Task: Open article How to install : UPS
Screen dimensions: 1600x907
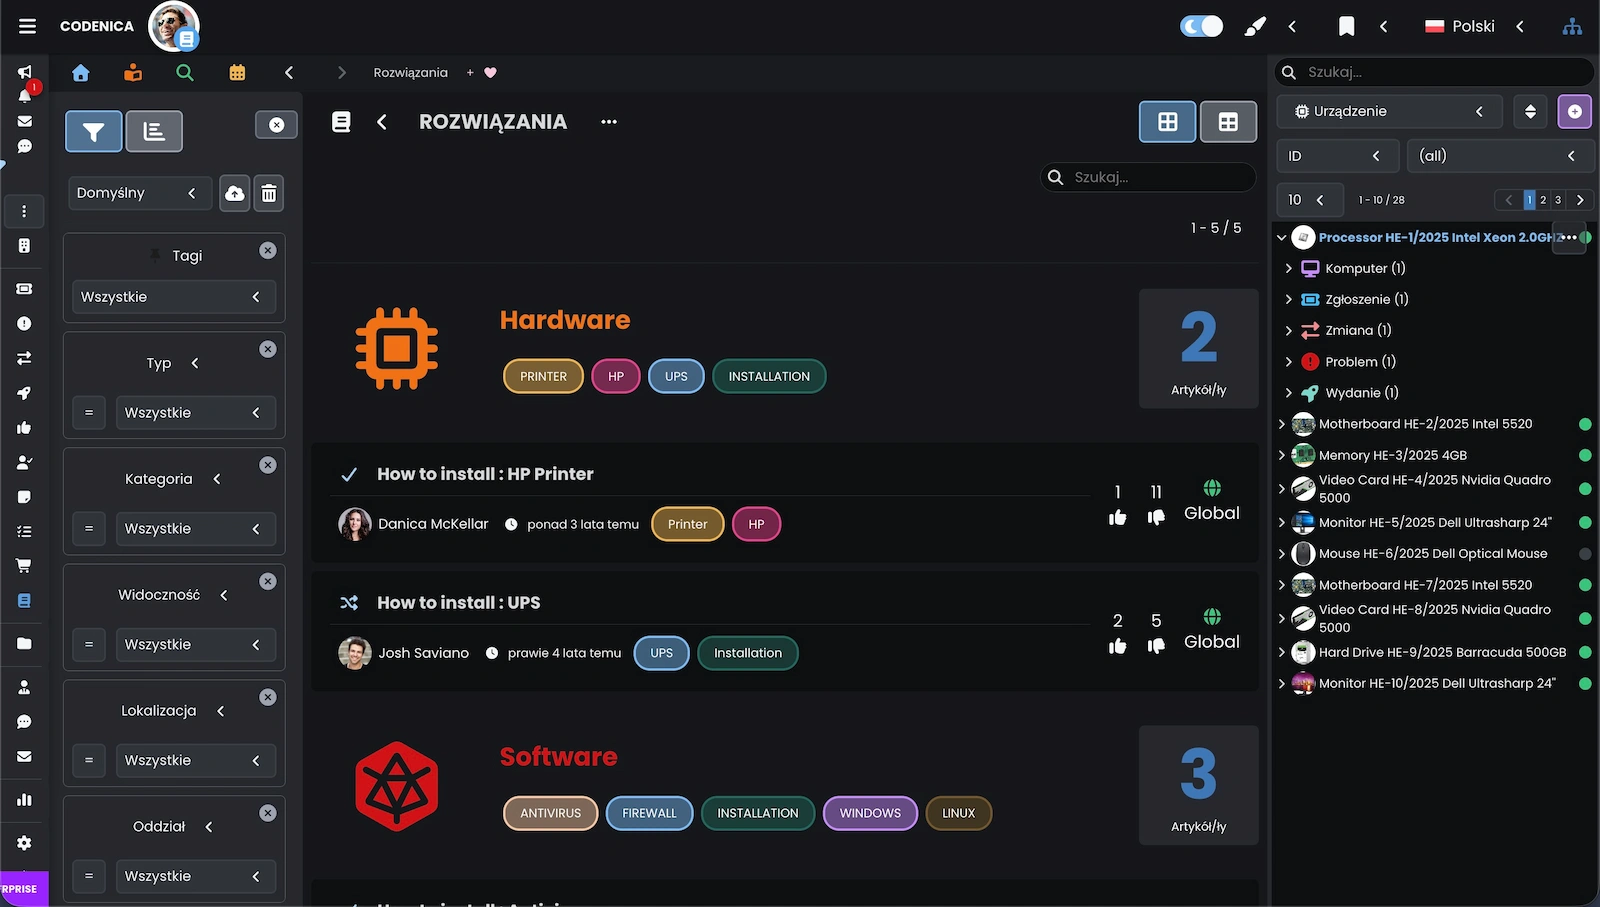Action: coord(458,603)
